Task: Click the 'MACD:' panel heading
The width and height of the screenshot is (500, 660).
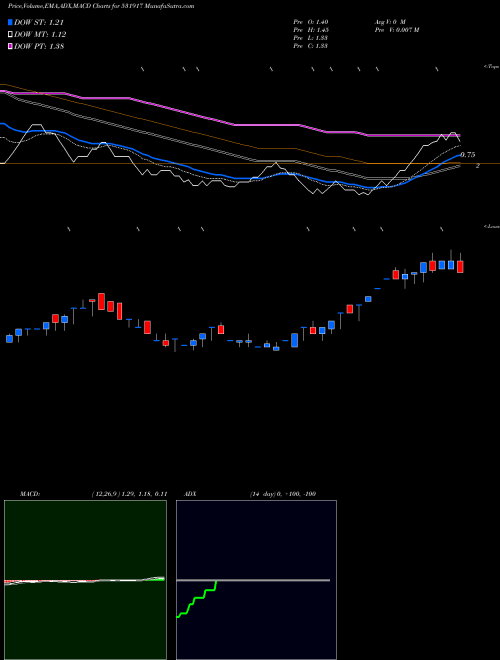Action: pyautogui.click(x=30, y=494)
